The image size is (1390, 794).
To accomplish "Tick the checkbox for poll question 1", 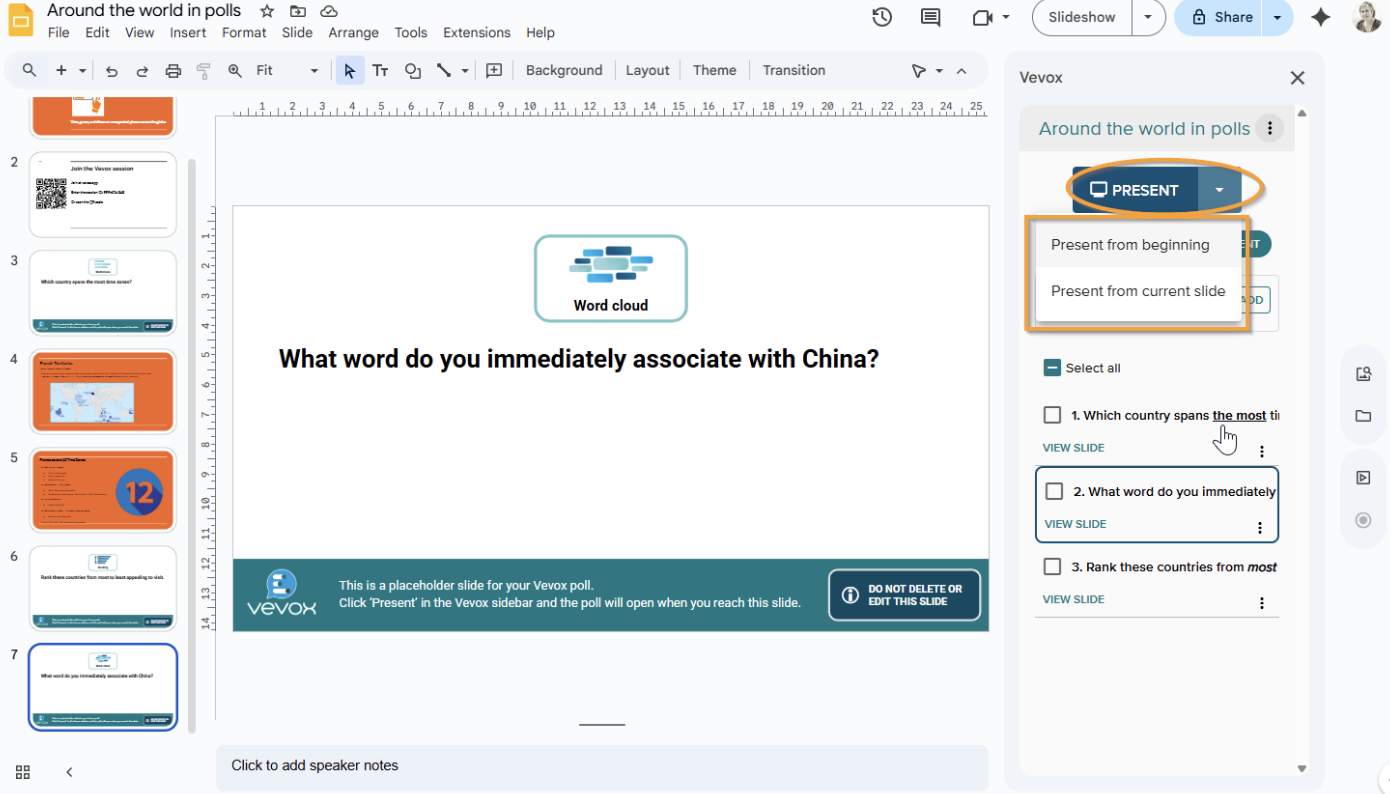I will coord(1052,414).
